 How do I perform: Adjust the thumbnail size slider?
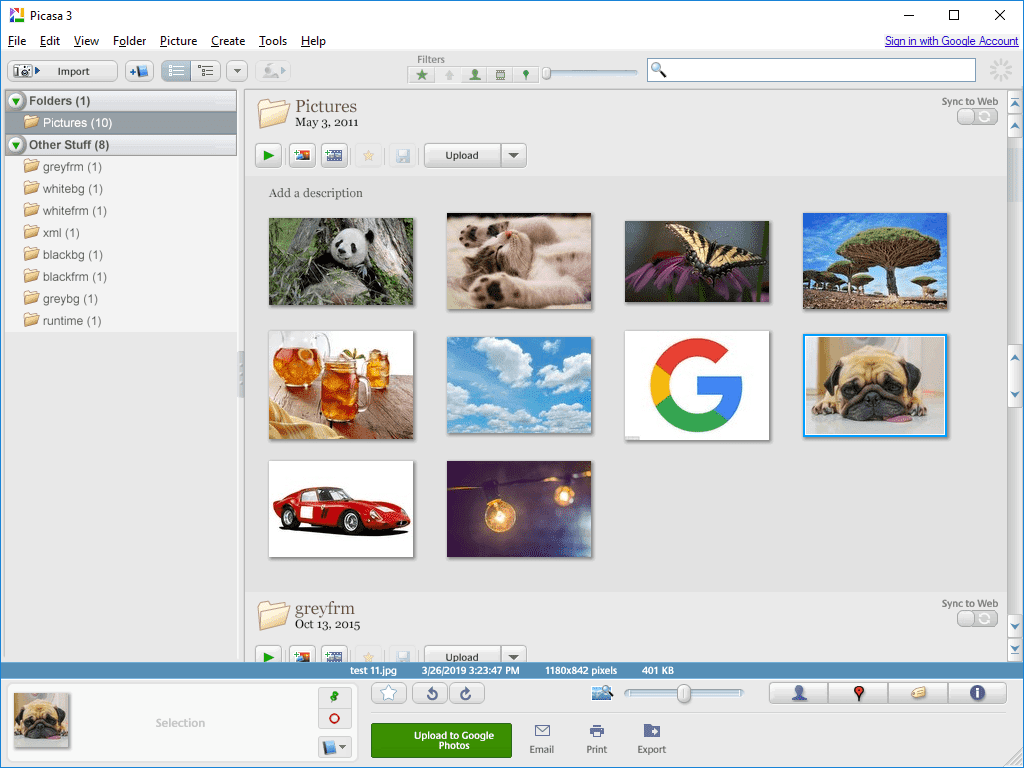point(684,693)
